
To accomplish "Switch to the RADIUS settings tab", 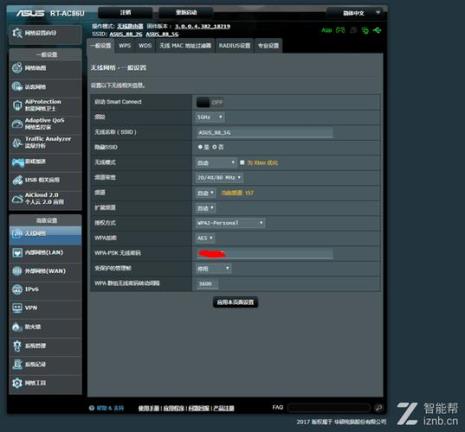I will [235, 46].
